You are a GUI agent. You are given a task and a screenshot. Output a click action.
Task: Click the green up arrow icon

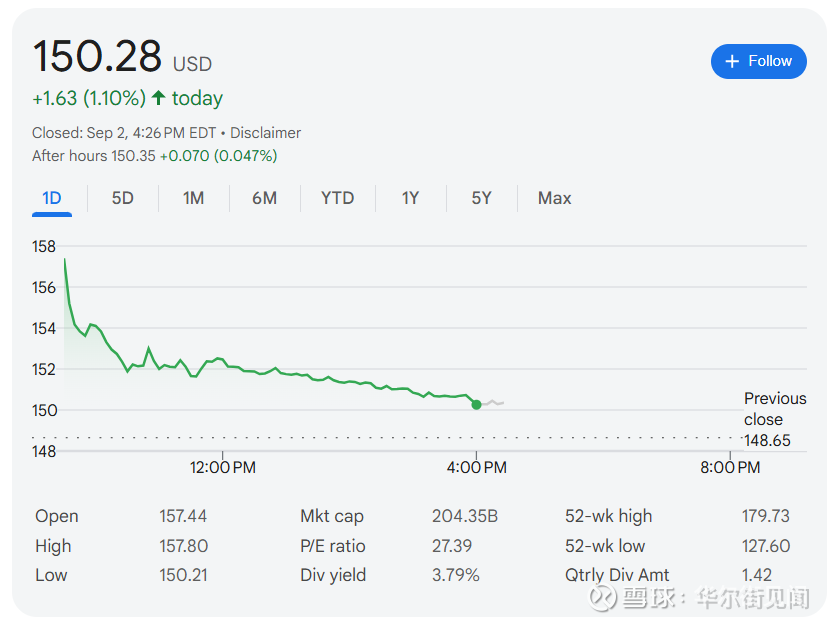[x=158, y=98]
